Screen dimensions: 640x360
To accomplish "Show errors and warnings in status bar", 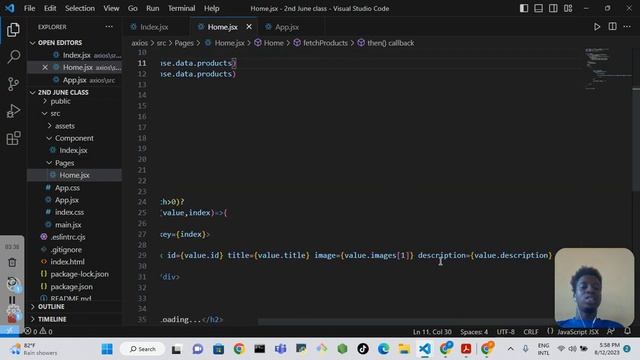I will point(38,331).
